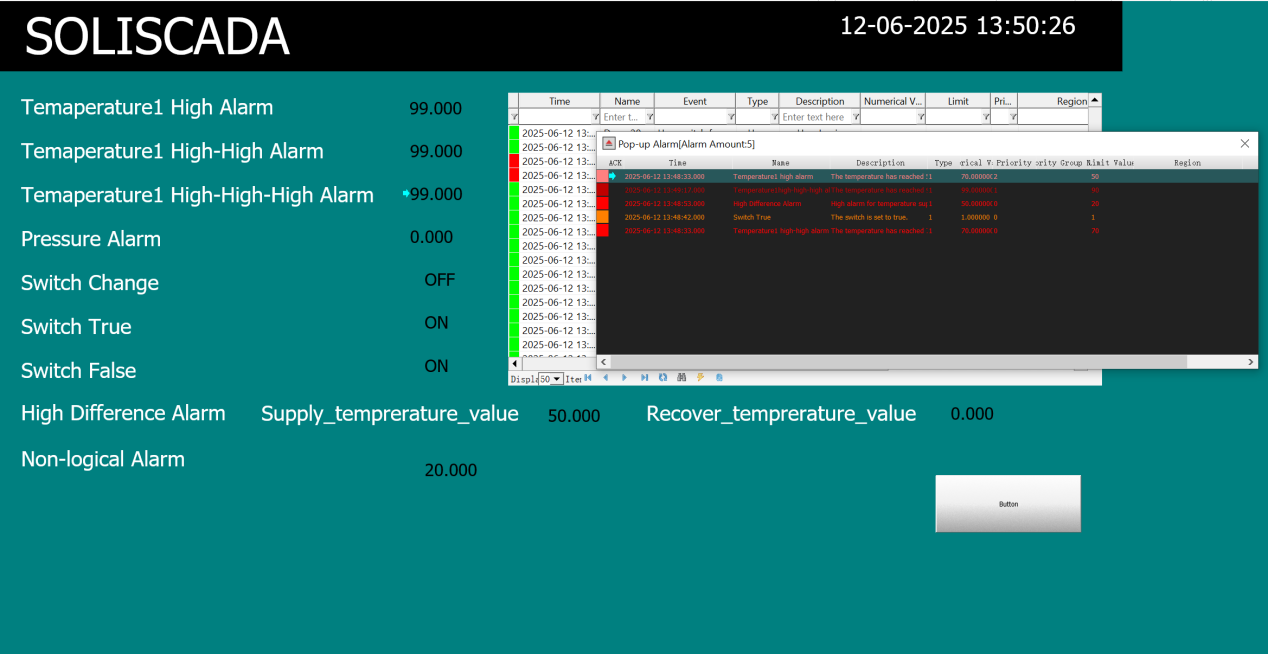Click the ACK arrow on Temperature1 high alarm row
Image resolution: width=1268 pixels, height=654 pixels.
click(x=613, y=176)
